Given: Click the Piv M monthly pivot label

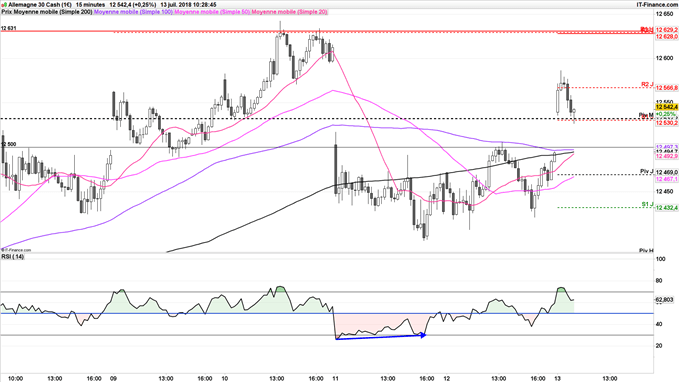Looking at the screenshot, I should coord(646,115).
